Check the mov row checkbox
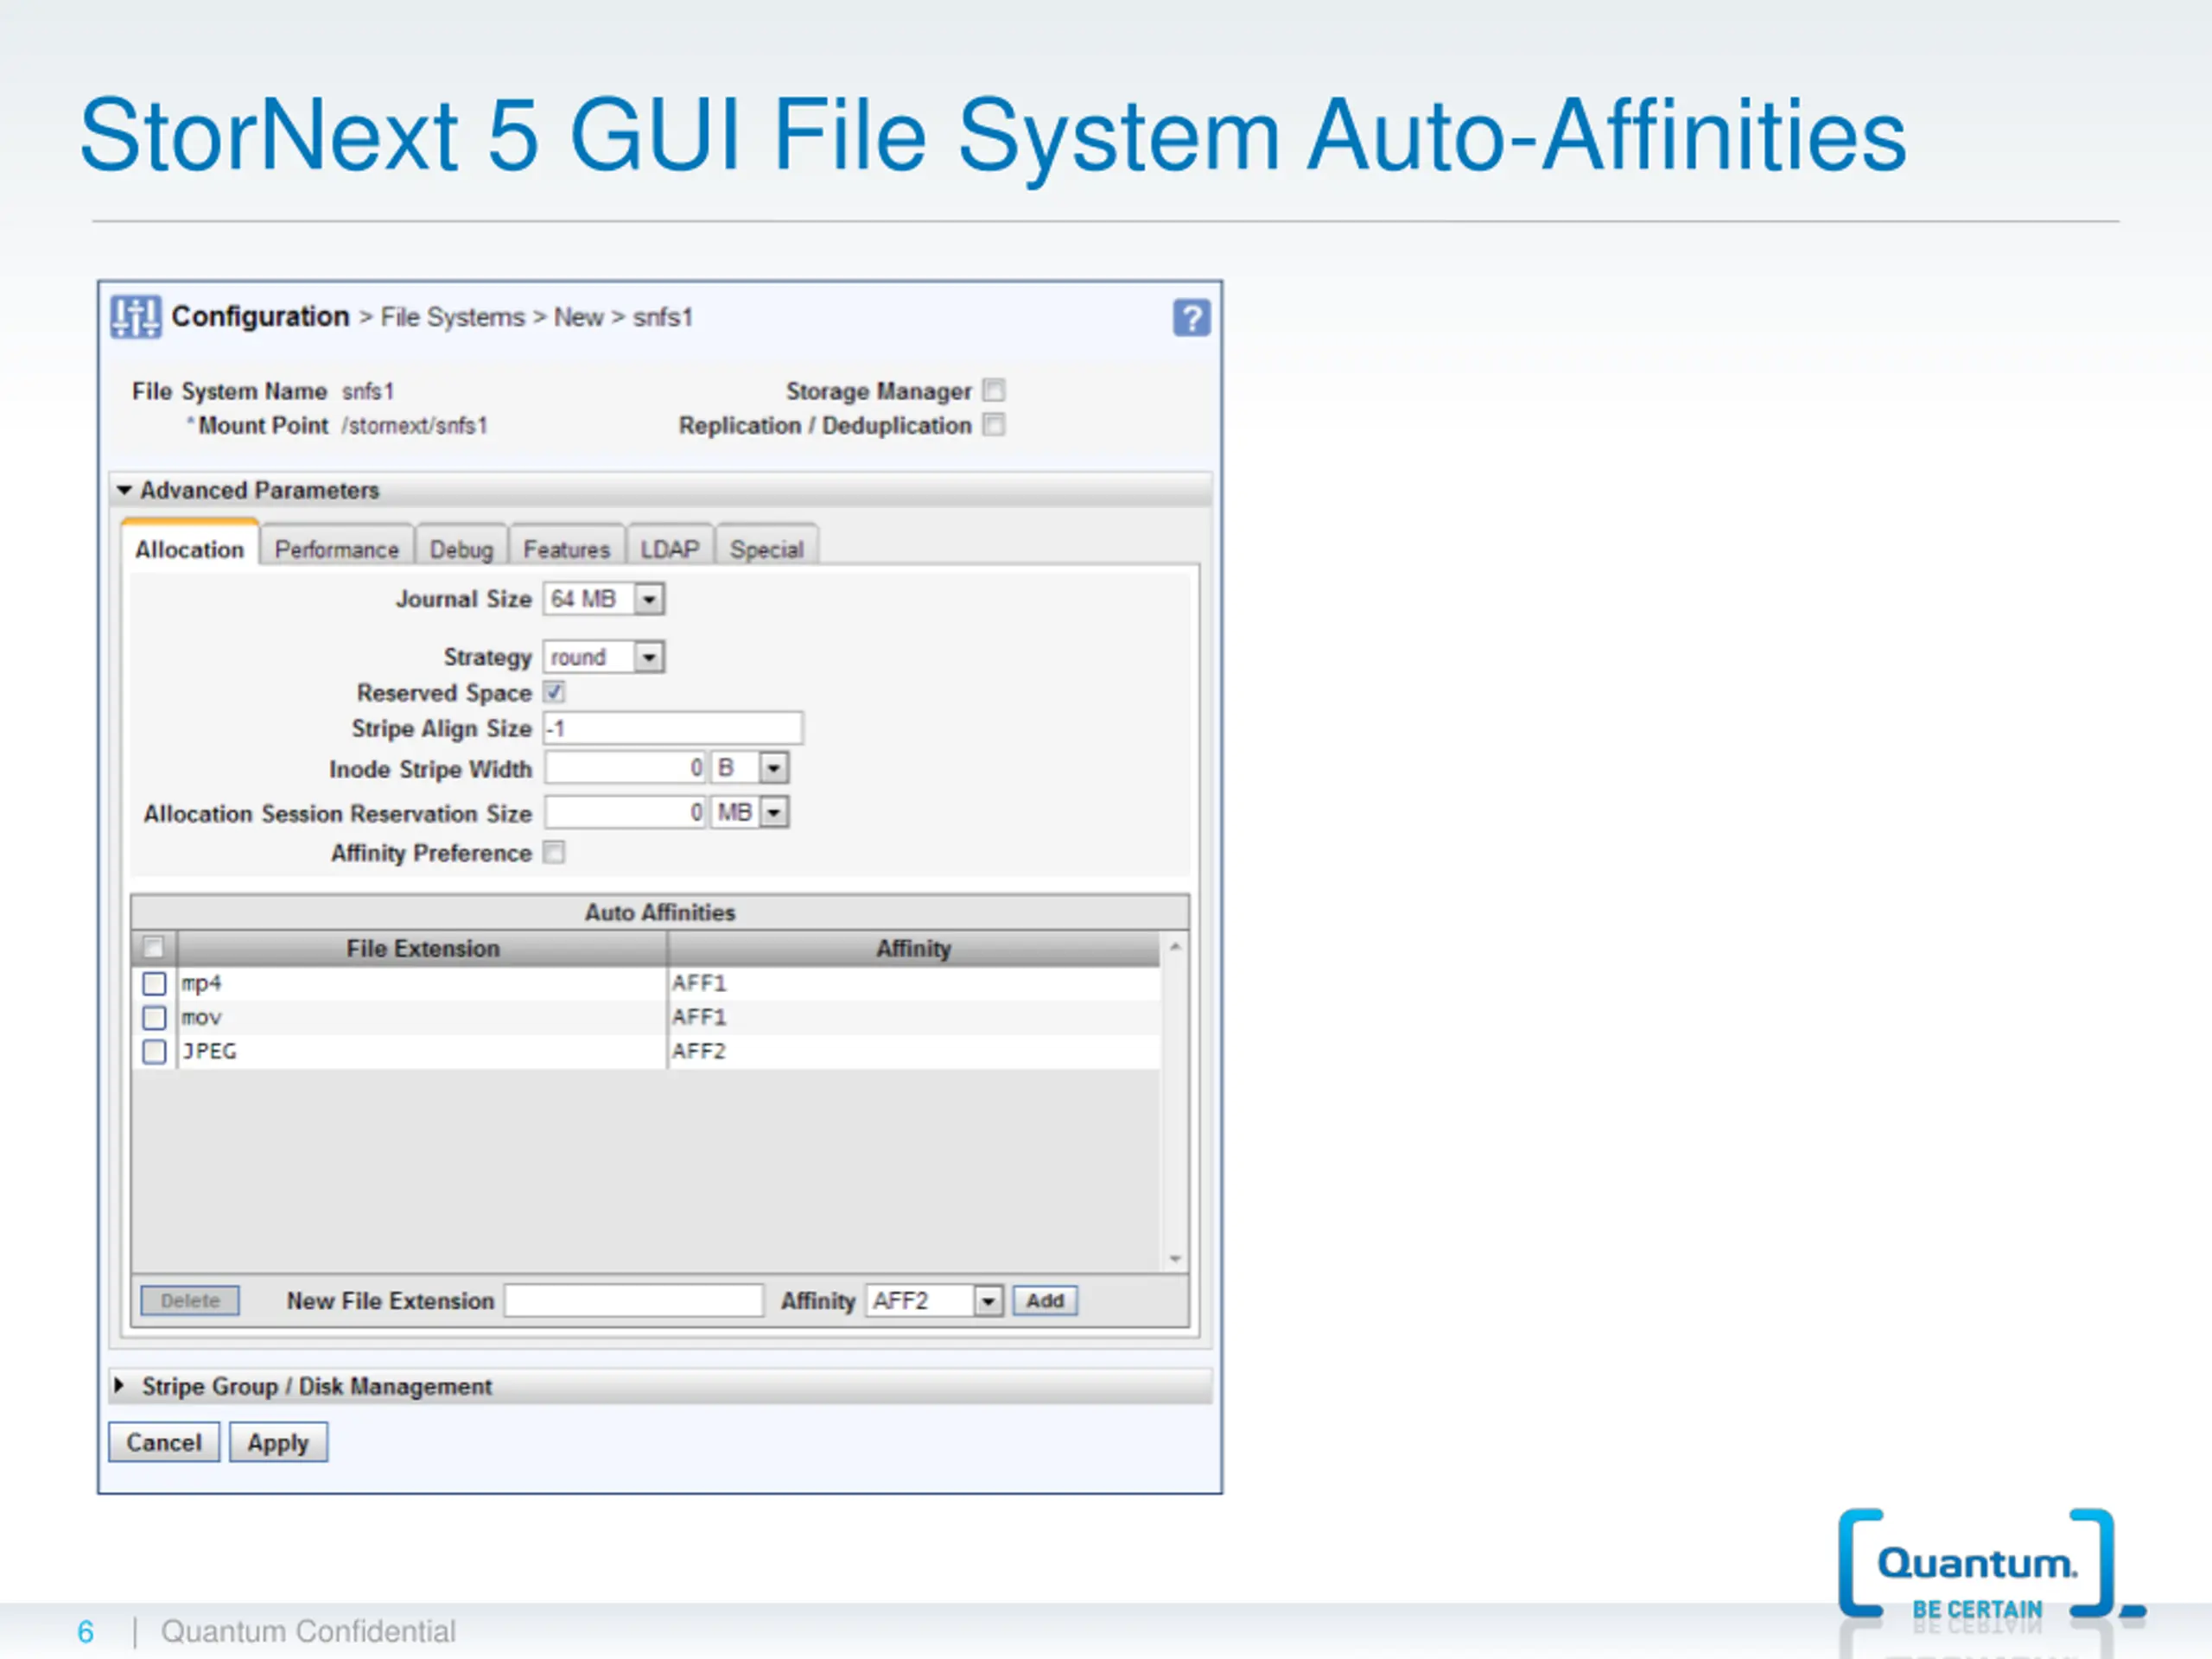Viewport: 2212px width, 1659px height. coord(154,1017)
